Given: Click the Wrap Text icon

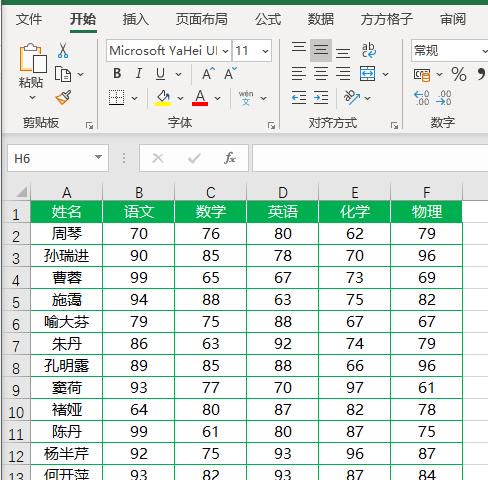Looking at the screenshot, I should (x=369, y=50).
